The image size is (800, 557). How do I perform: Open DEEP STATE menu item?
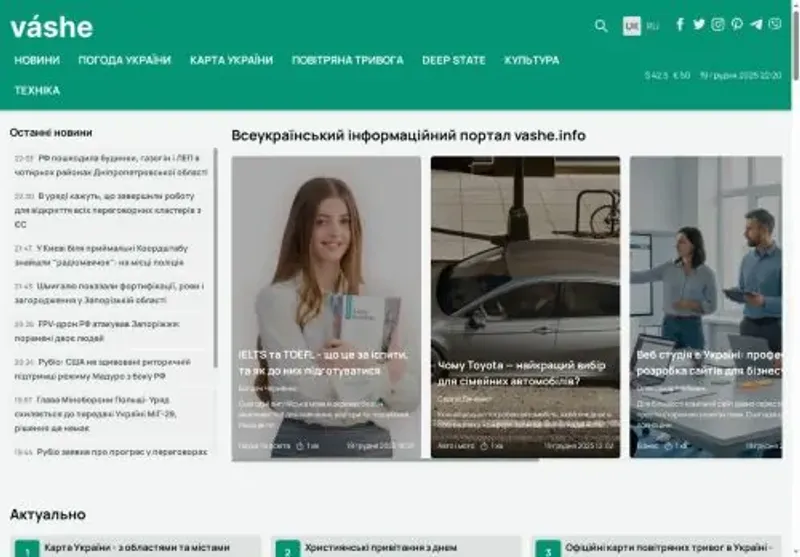454,60
